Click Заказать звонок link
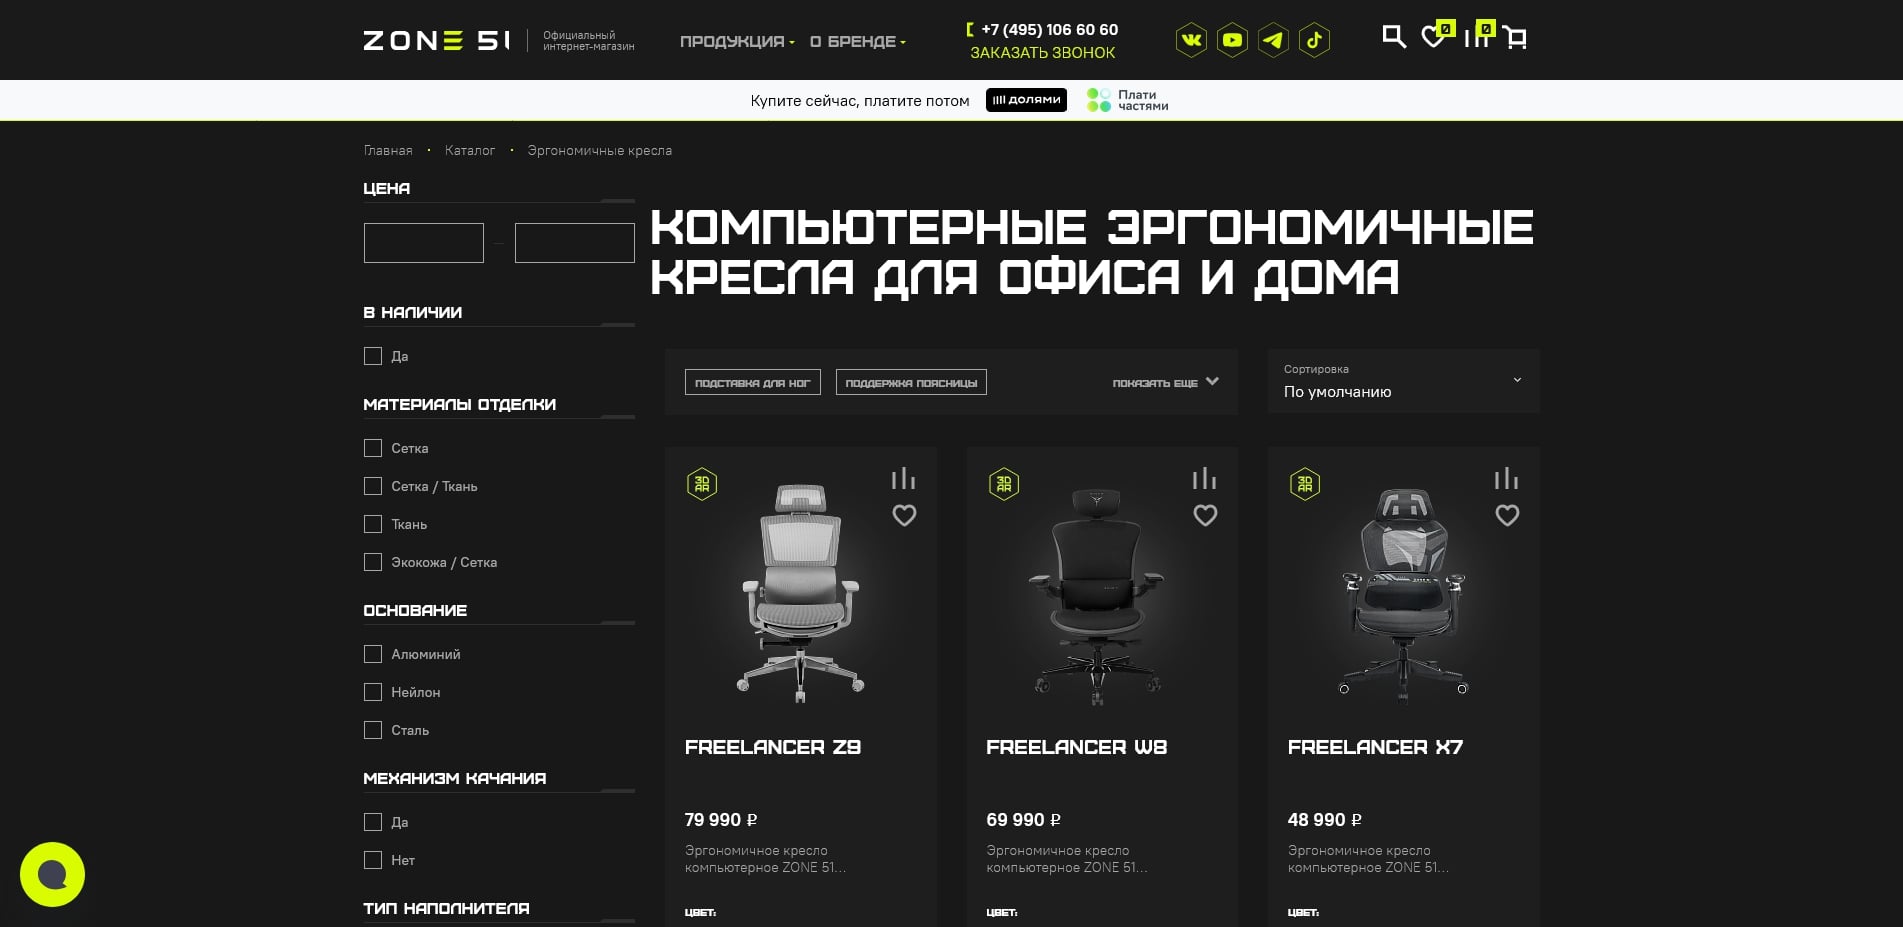 1042,53
